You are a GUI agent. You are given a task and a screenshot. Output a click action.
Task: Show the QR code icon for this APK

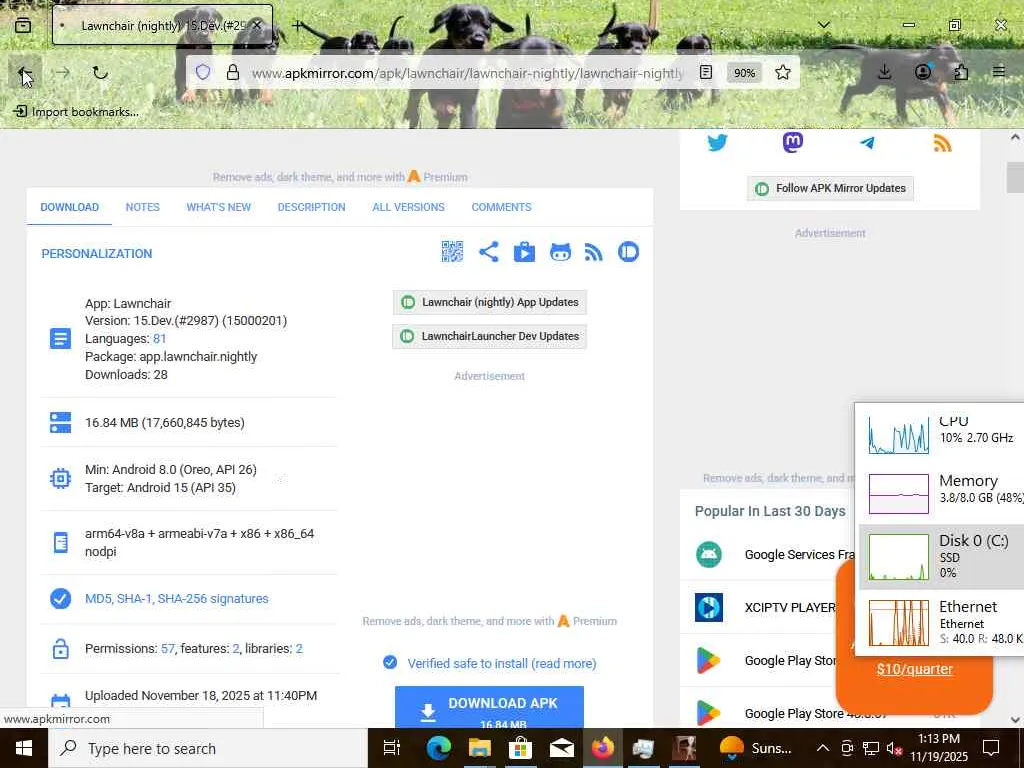click(x=452, y=252)
